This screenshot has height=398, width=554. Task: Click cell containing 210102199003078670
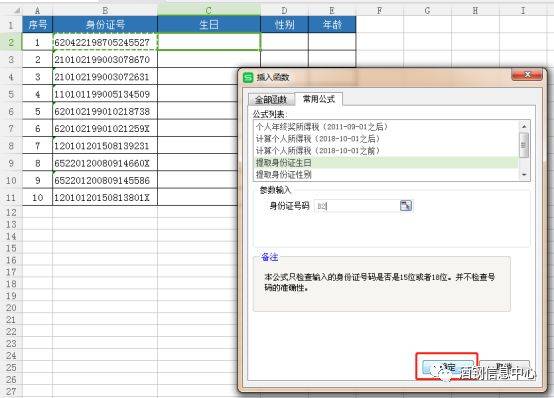point(105,59)
